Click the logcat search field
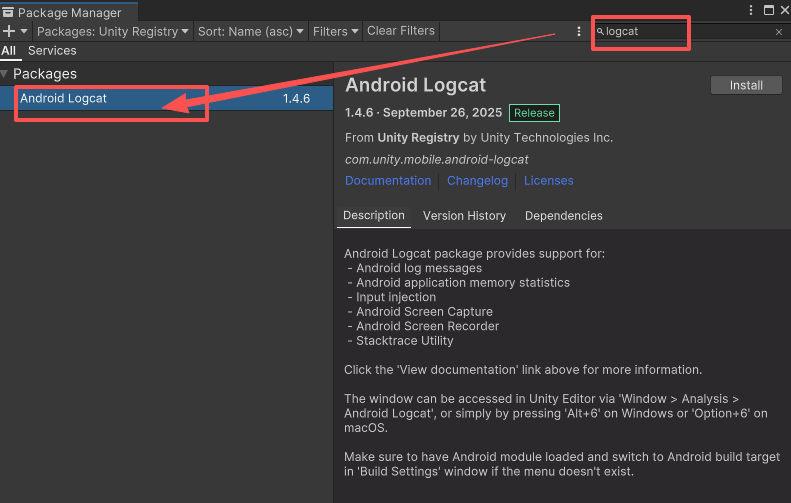The image size is (791, 503). [x=688, y=31]
